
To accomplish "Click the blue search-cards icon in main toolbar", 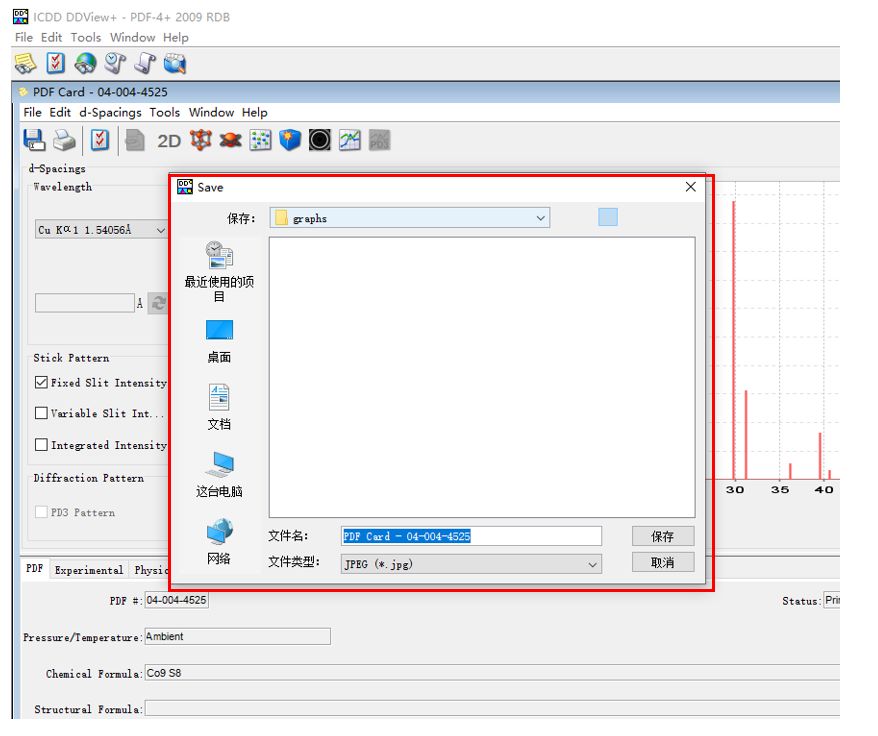I will 175,63.
